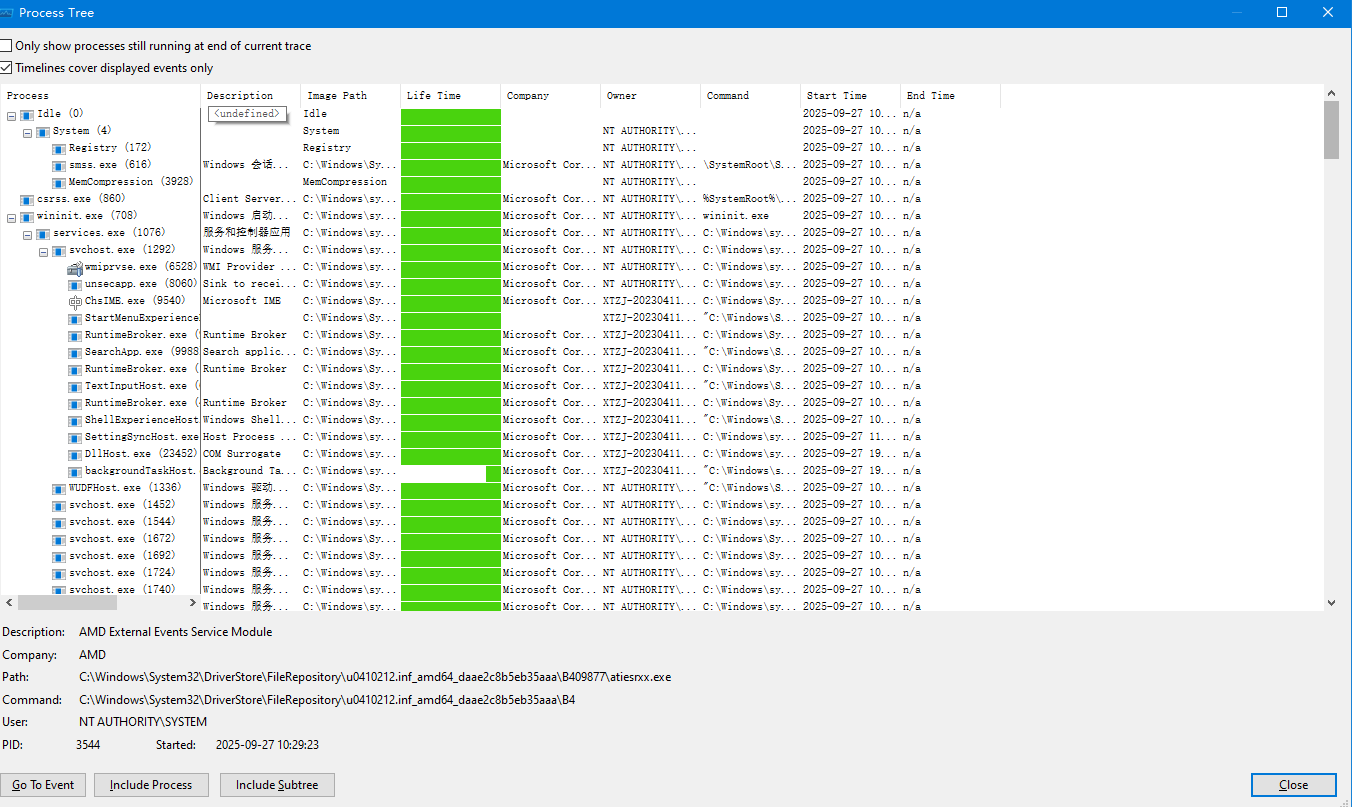Click the ChsIME.exe IME icon

[x=75, y=301]
